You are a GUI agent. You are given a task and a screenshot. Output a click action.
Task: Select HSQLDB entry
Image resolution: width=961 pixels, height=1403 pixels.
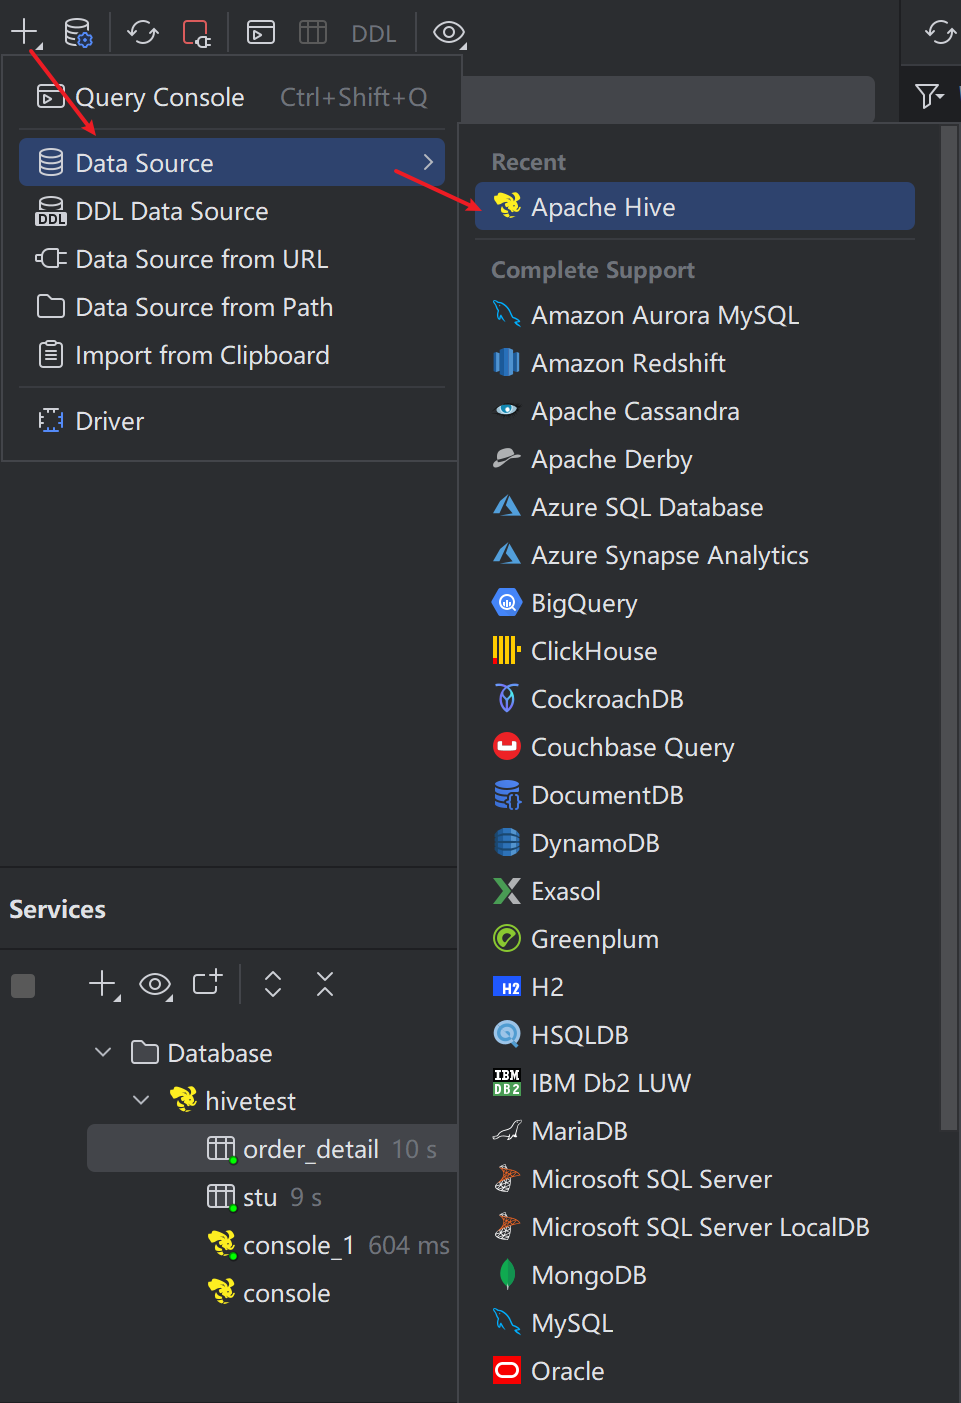[695, 1035]
